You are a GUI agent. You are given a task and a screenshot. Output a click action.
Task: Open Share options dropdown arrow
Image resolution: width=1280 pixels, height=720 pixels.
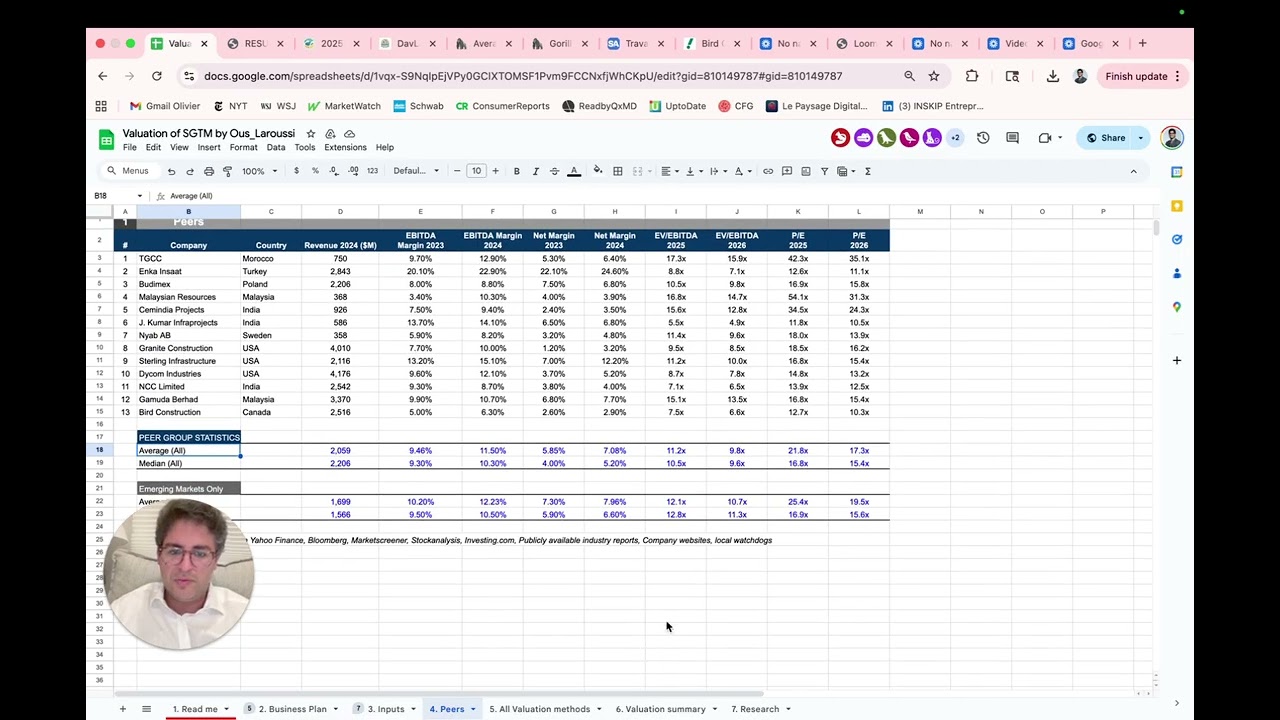(1141, 138)
